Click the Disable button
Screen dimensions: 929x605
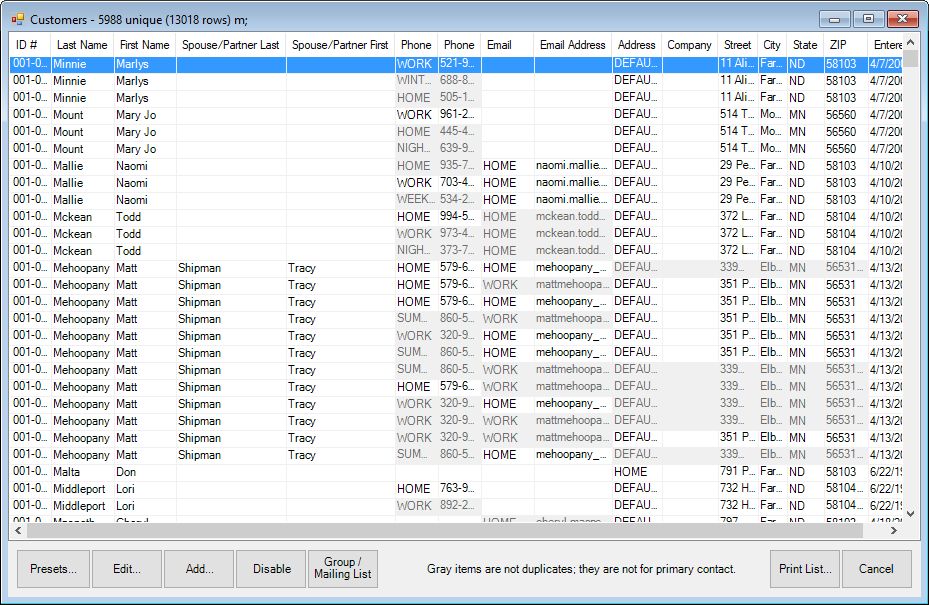coord(271,569)
